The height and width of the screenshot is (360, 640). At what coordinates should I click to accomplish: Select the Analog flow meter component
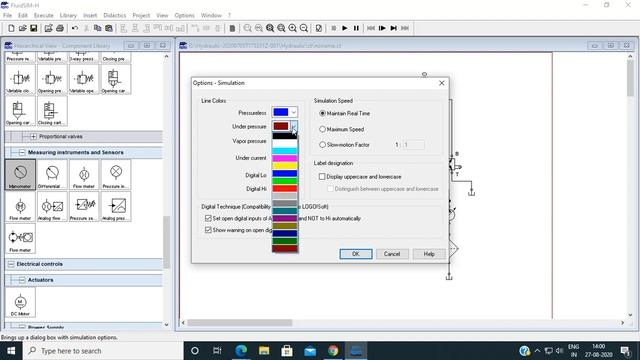pos(52,207)
